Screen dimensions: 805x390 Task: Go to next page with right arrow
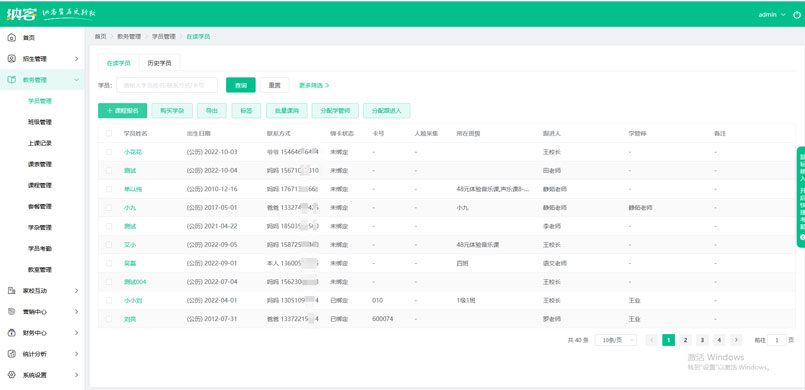tap(736, 340)
